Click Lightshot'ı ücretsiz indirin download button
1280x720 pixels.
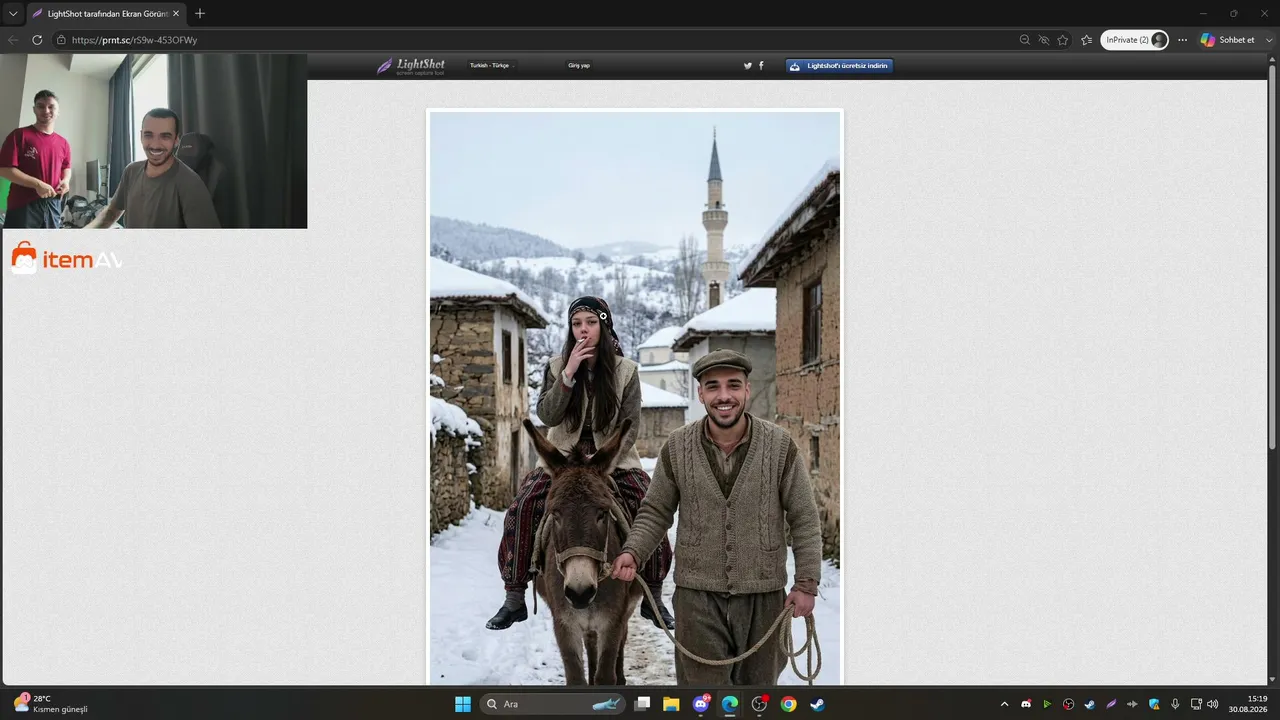point(839,66)
